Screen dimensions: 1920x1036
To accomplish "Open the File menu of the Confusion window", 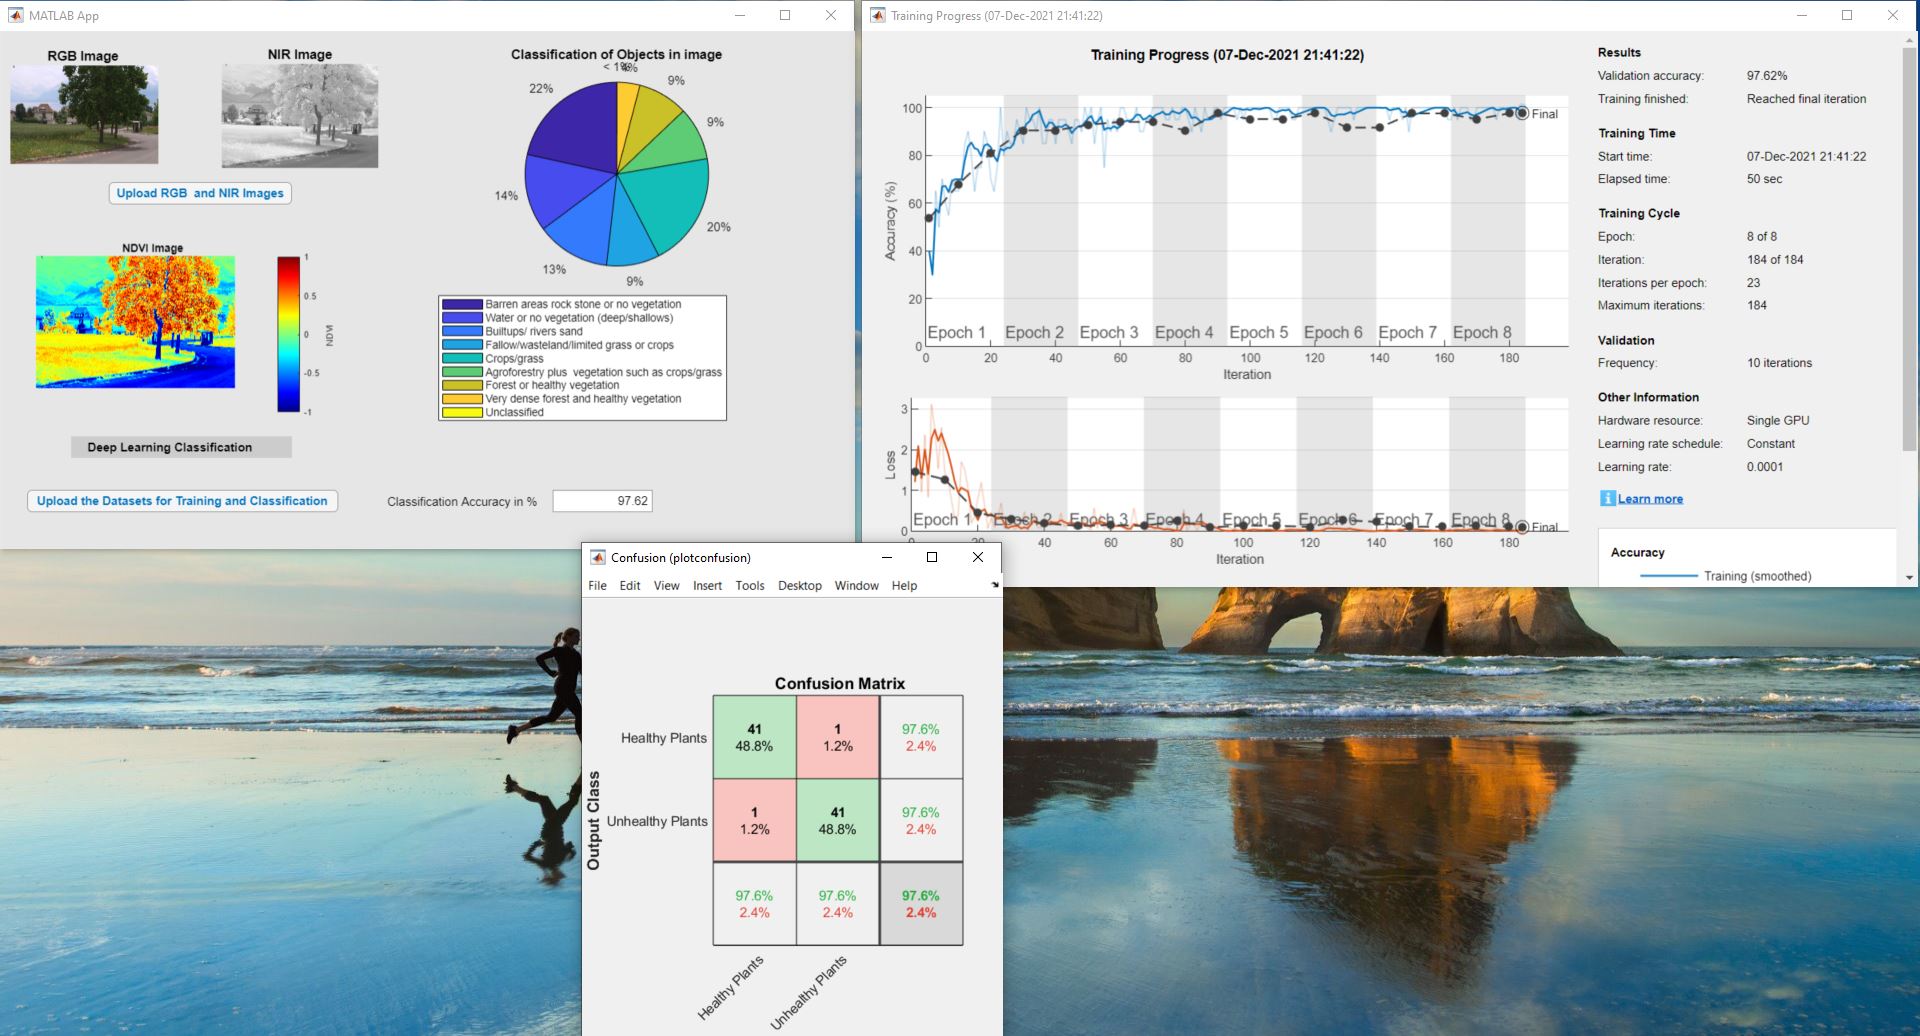I will point(597,586).
